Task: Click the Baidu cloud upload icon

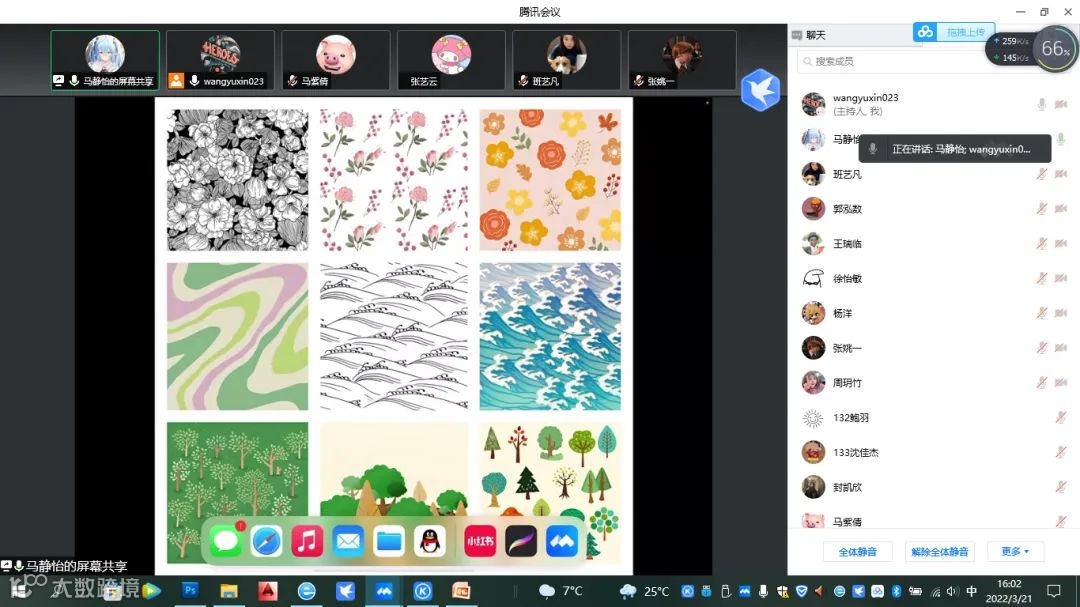Action: (x=925, y=32)
